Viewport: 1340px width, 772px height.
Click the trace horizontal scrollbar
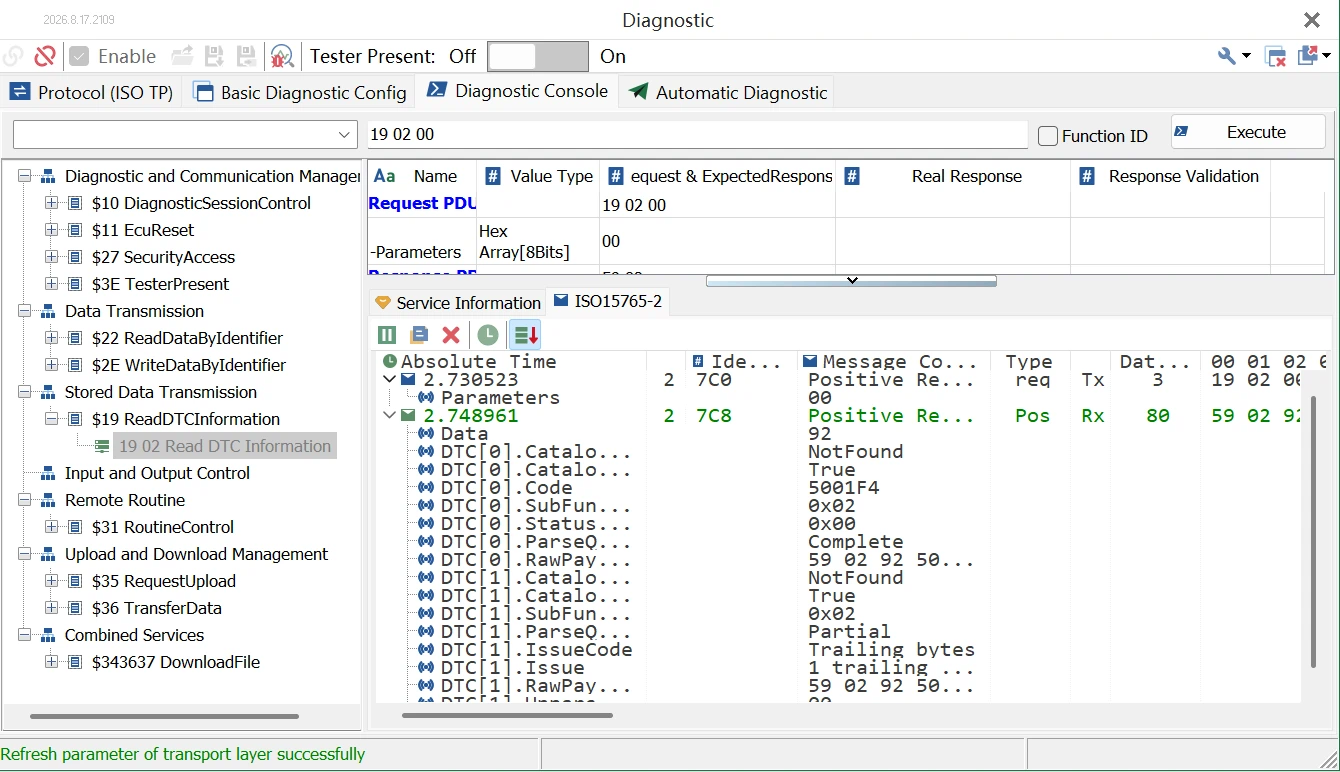(507, 715)
